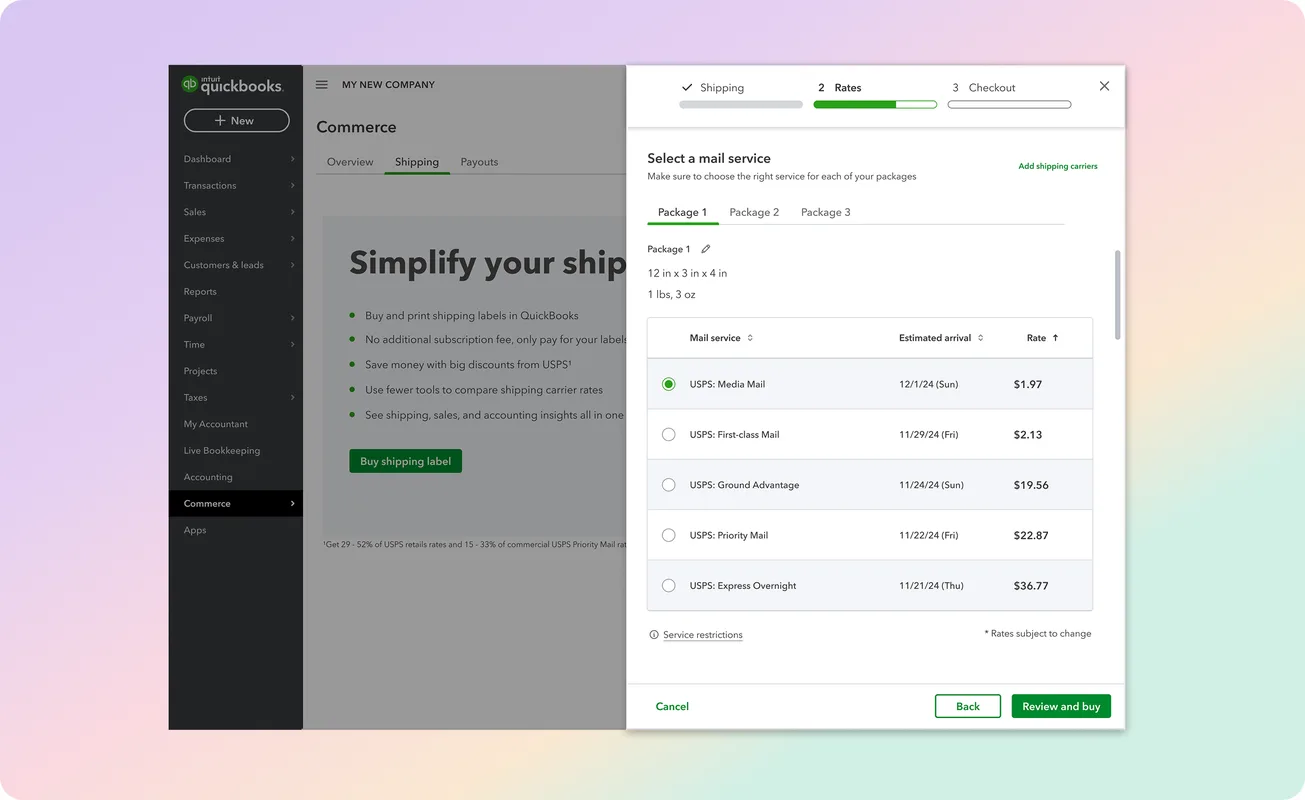The image size is (1305, 800).
Task: Open the Payouts tab in Commerce
Action: (479, 162)
